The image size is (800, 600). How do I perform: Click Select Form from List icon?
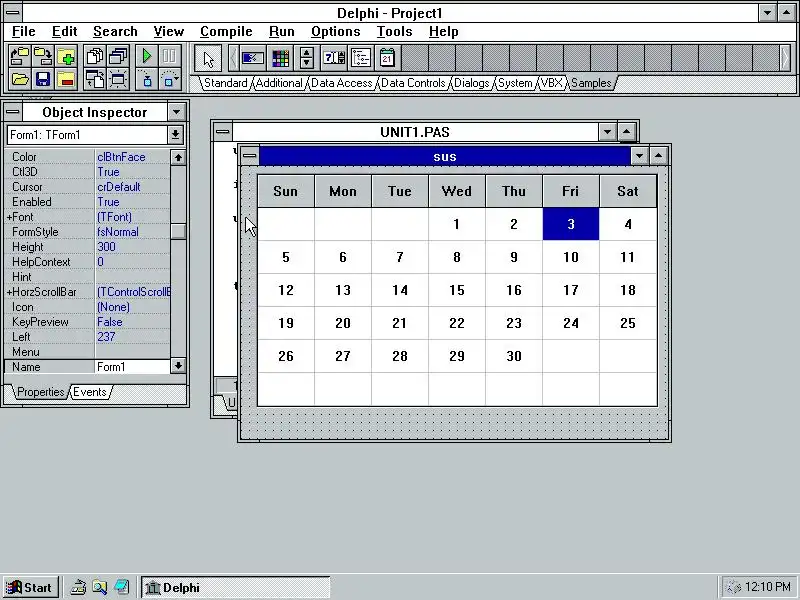[x=118, y=57]
